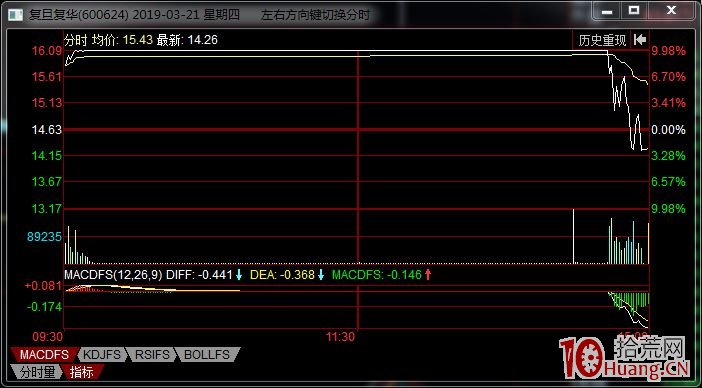The image size is (702, 388).
Task: Click the window icon in the title bar
Action: coord(15,15)
